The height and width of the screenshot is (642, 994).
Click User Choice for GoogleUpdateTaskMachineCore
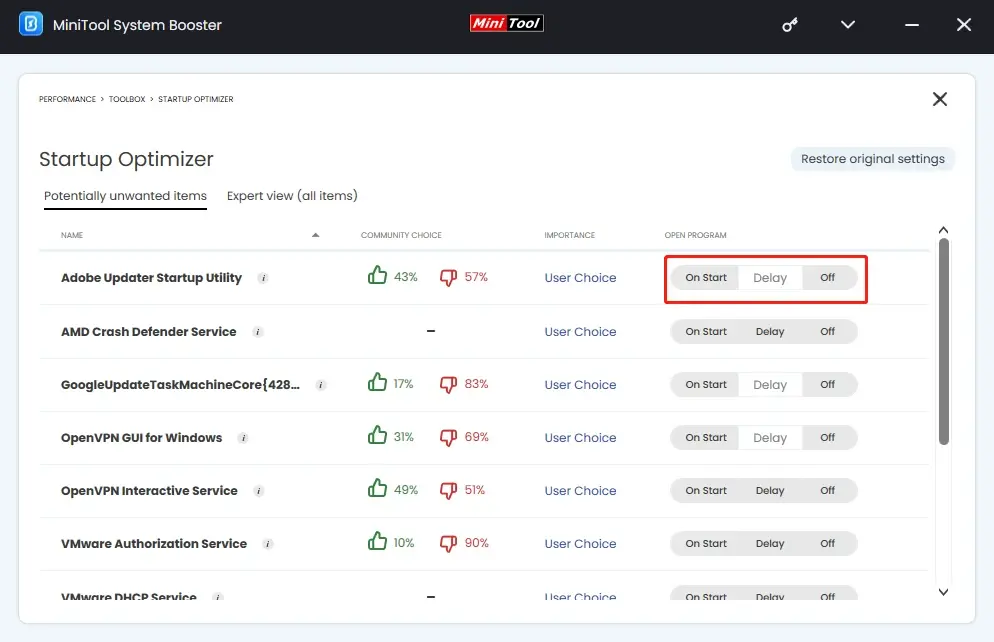coord(580,385)
